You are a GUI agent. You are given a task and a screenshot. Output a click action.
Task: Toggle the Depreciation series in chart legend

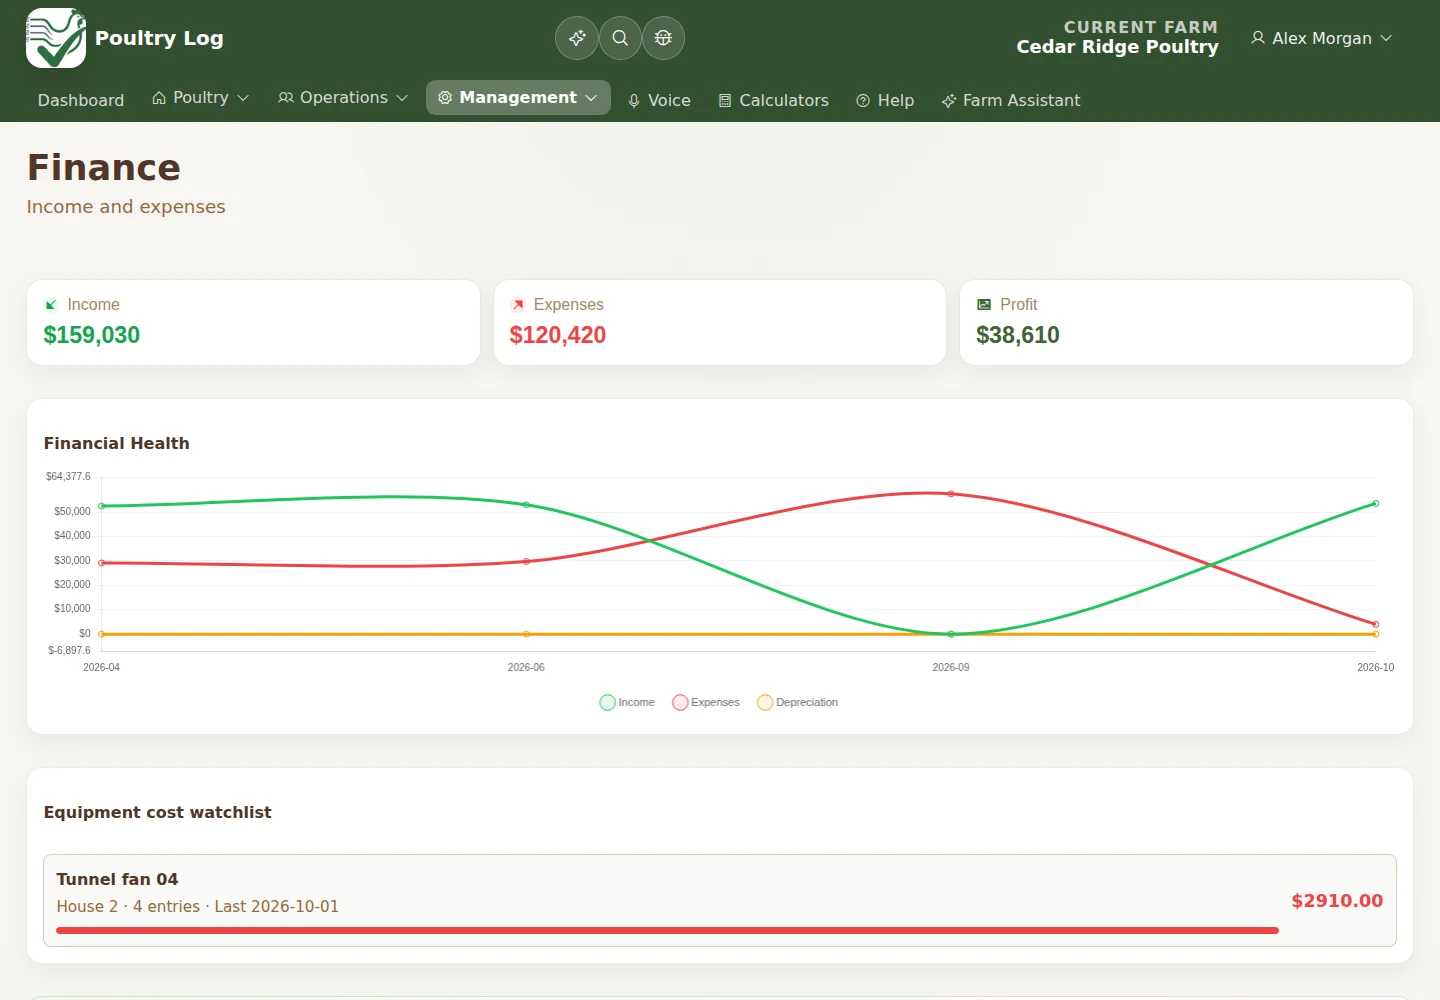click(798, 703)
